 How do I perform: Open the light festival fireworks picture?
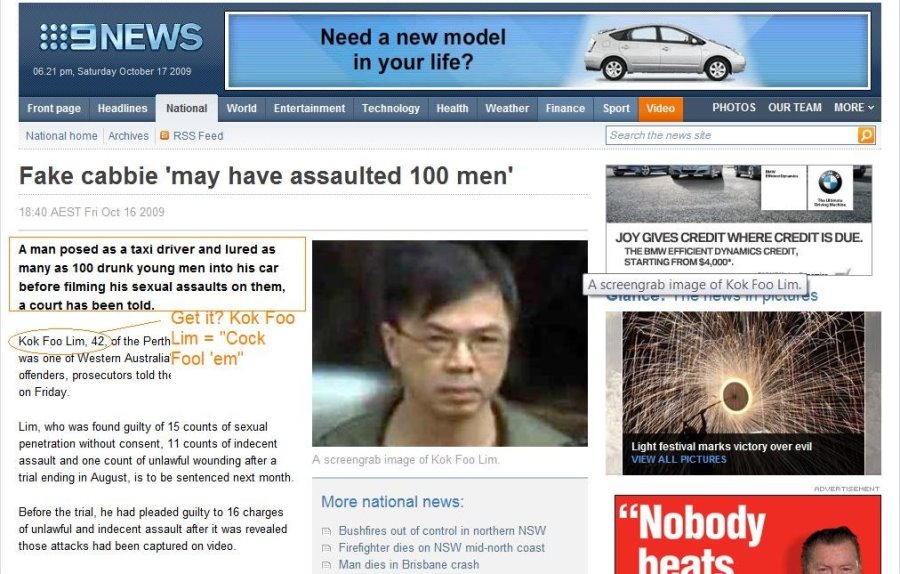click(743, 393)
